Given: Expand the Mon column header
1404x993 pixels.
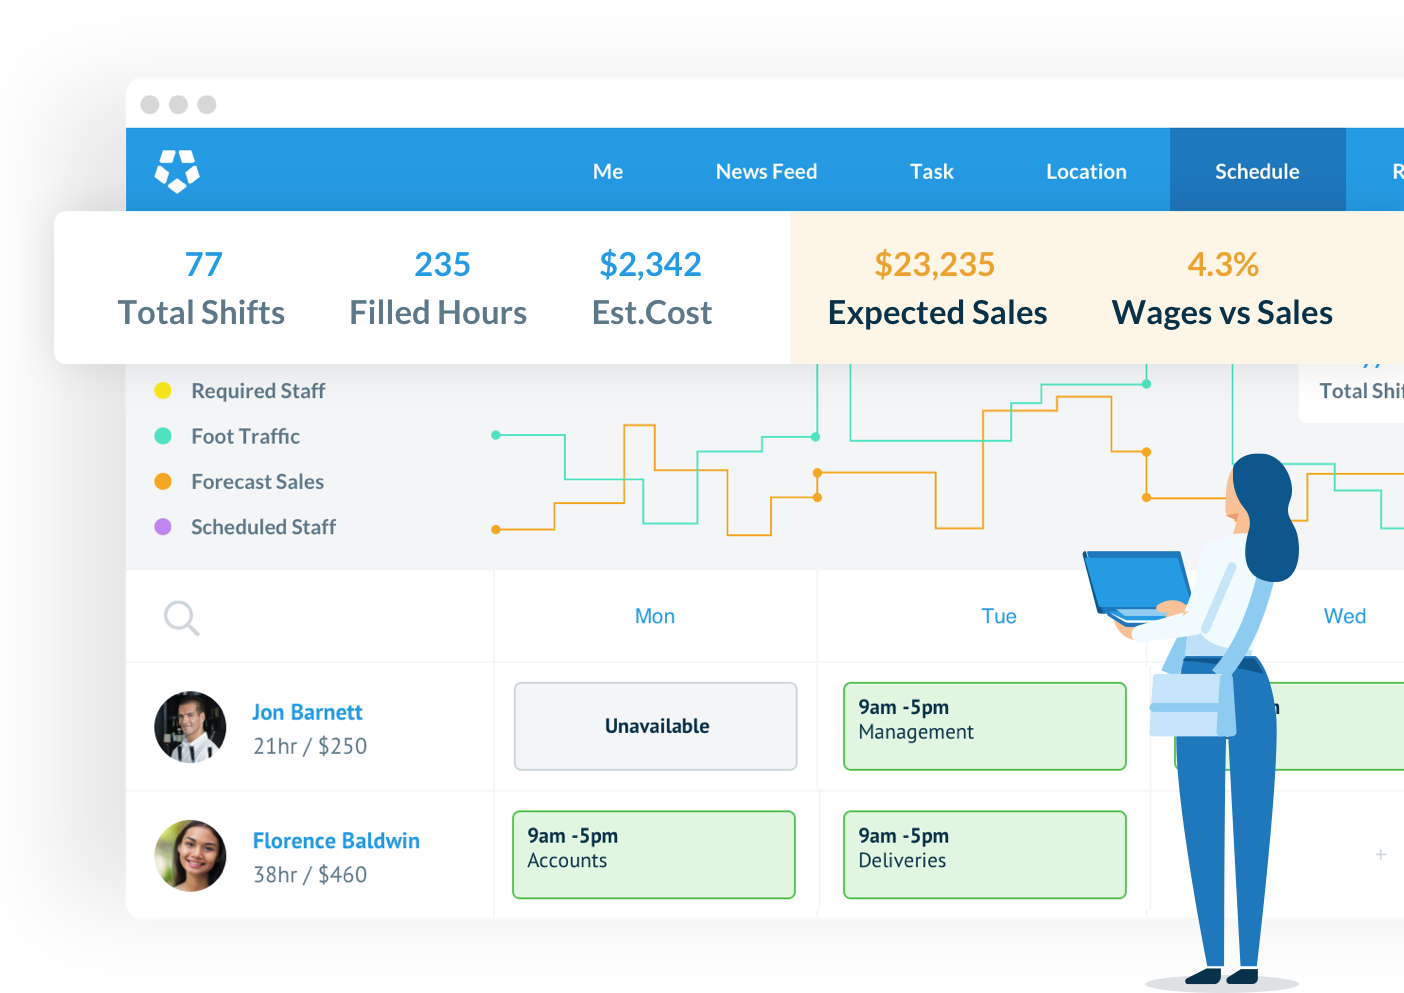Looking at the screenshot, I should coord(654,616).
